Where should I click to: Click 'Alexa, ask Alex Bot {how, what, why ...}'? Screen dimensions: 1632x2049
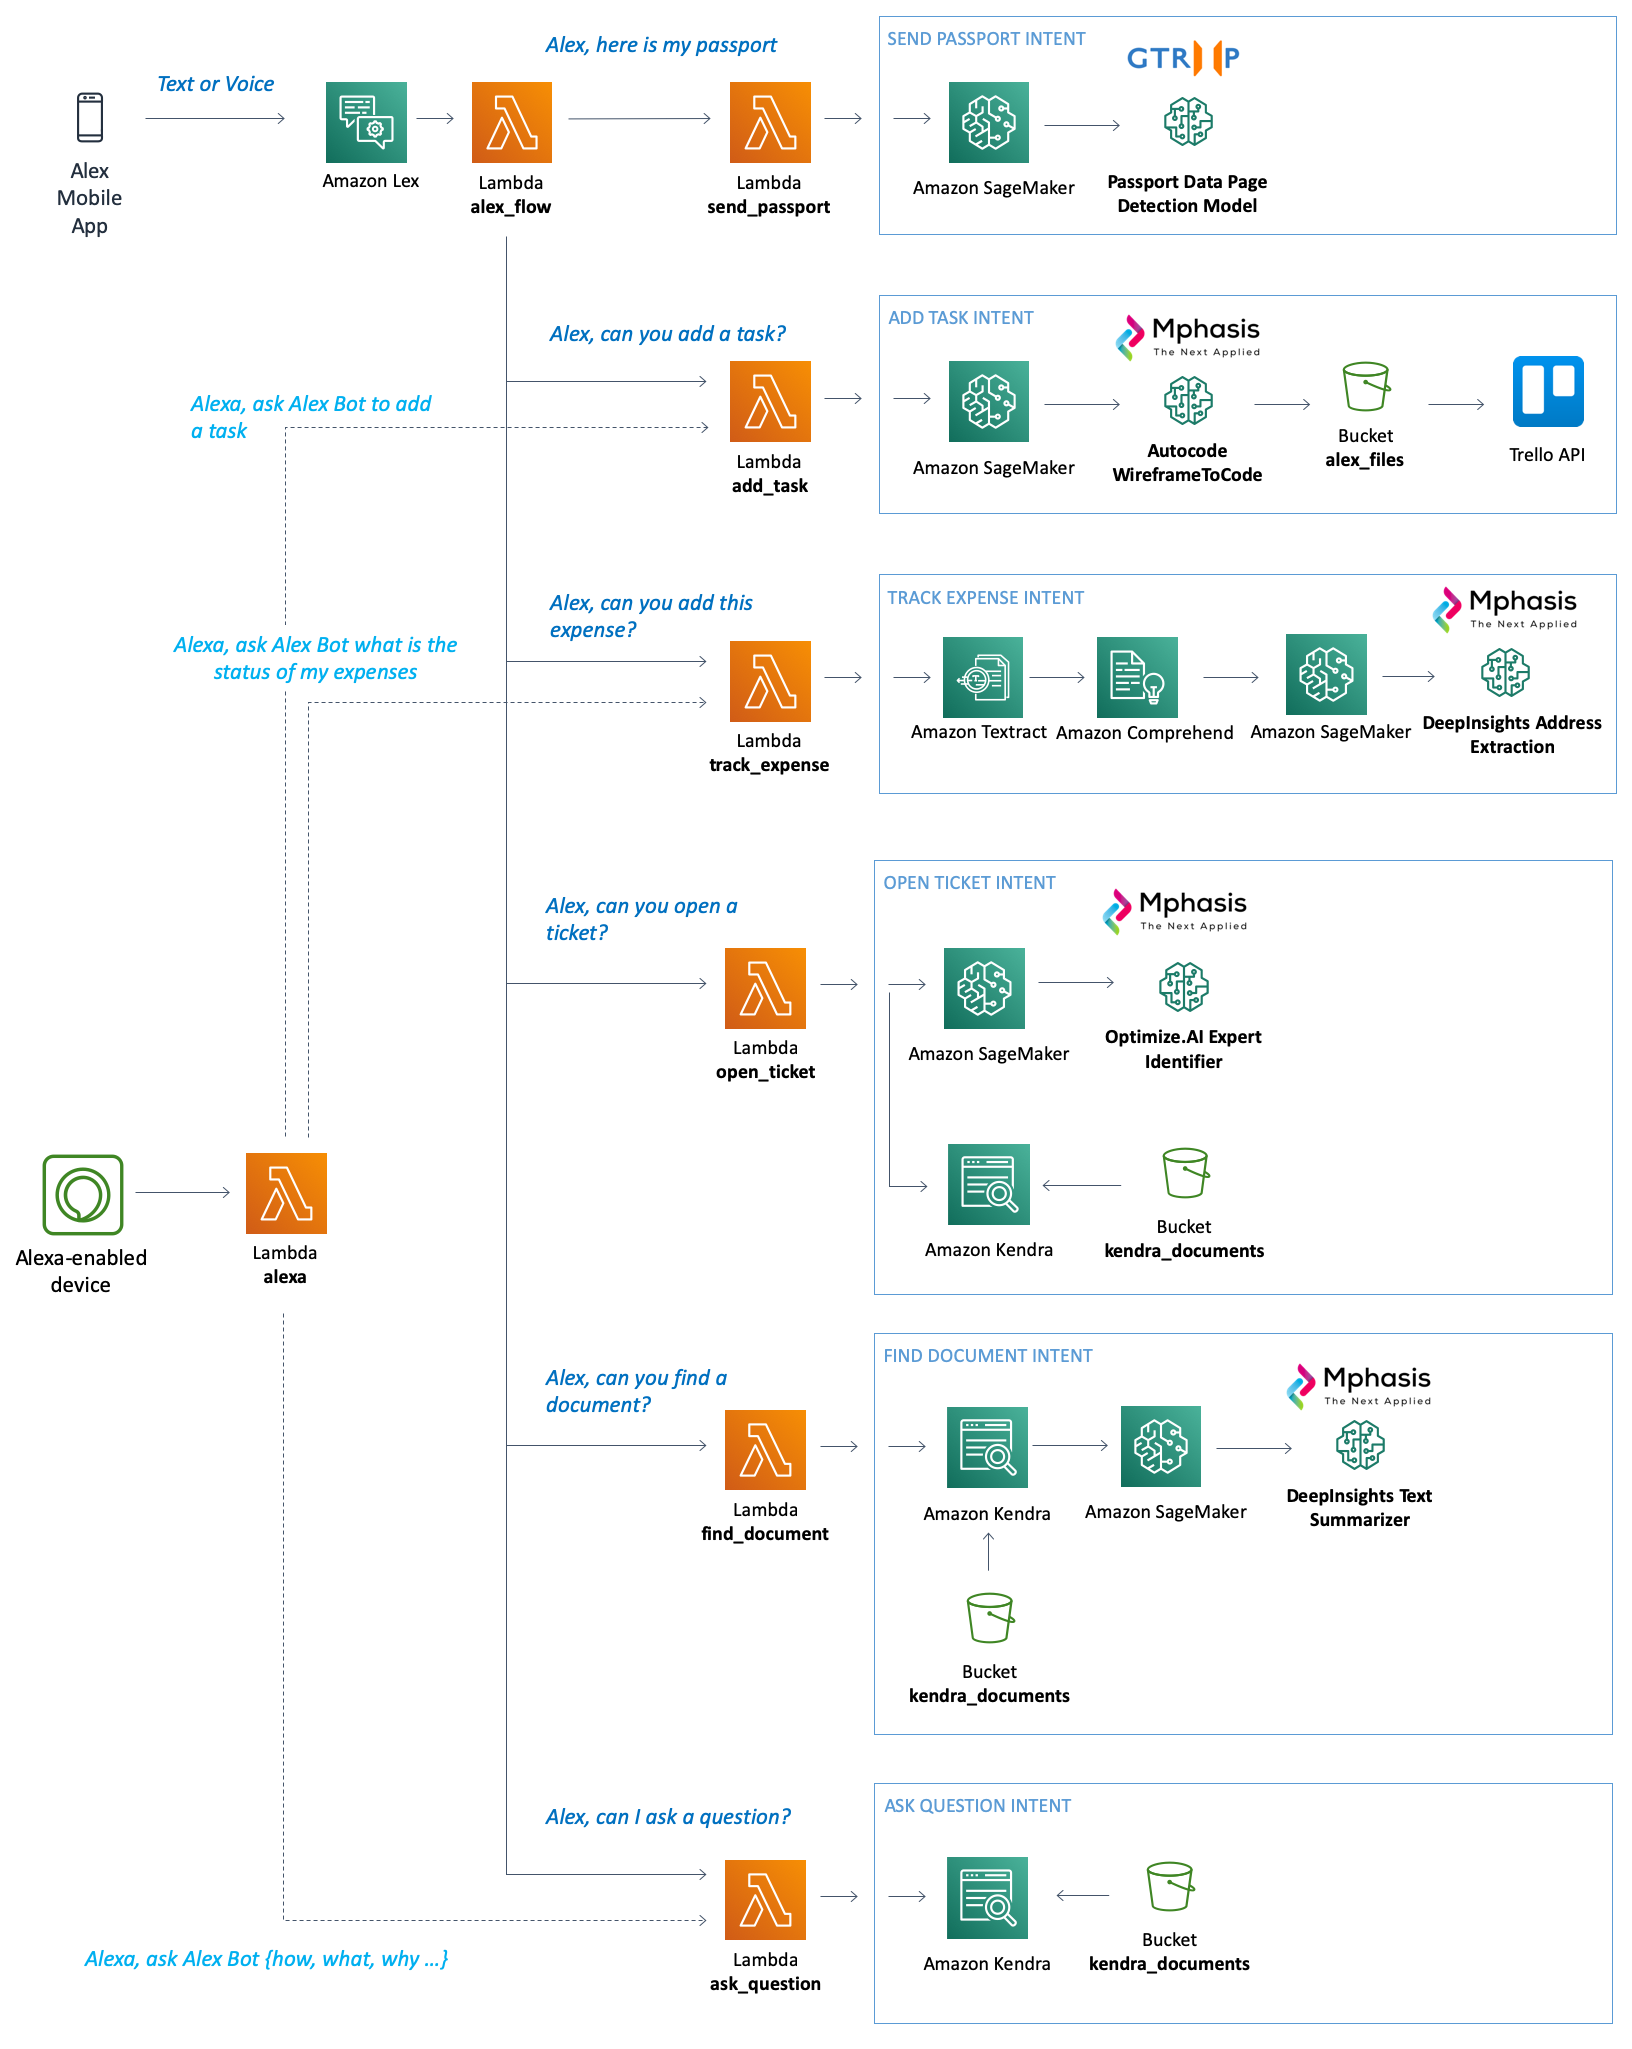(x=266, y=1959)
